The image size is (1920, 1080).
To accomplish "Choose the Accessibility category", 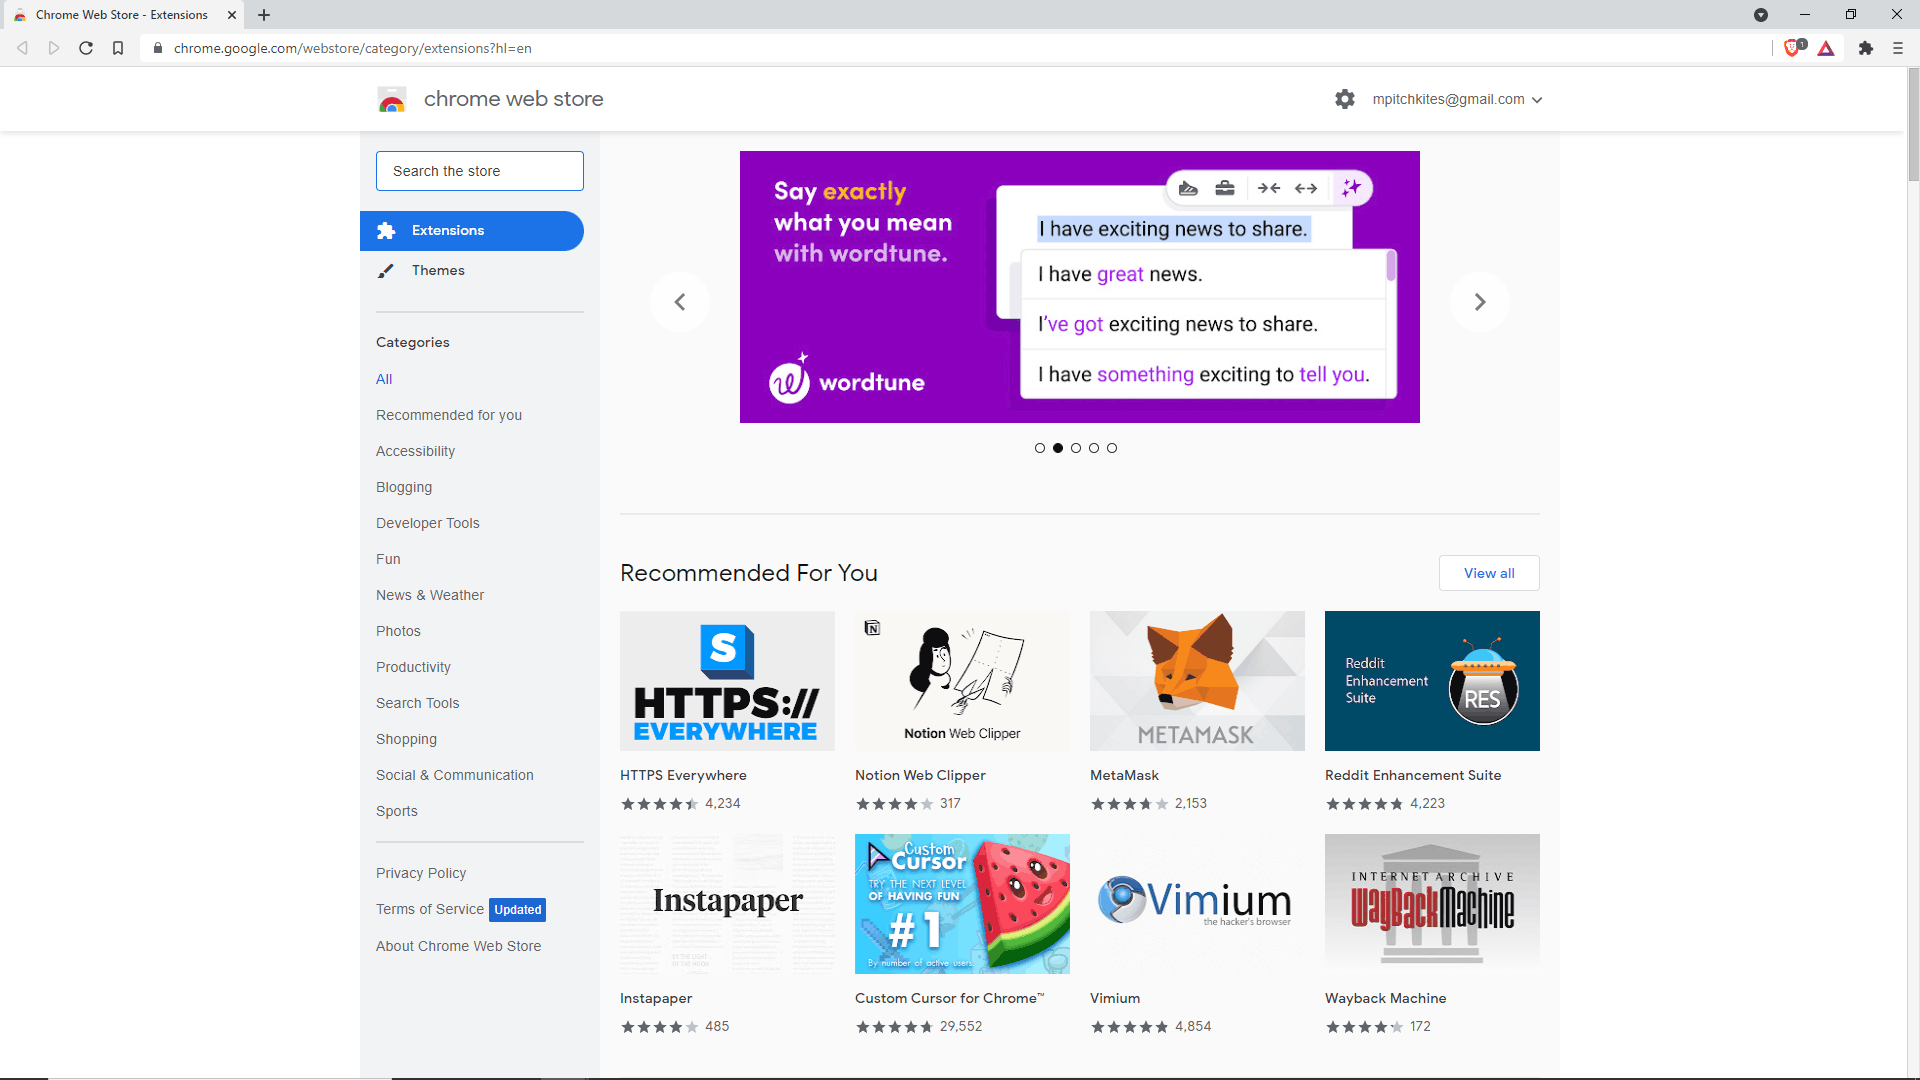I will (x=415, y=451).
